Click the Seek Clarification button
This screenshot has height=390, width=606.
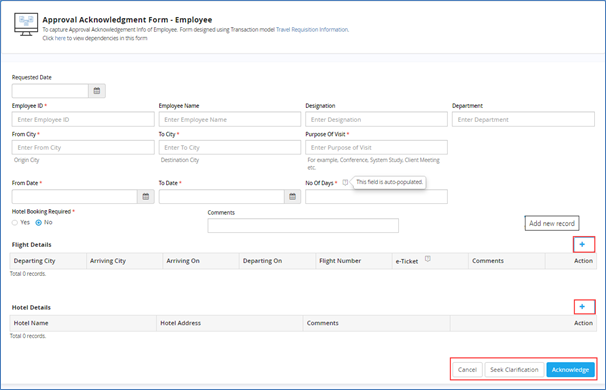514,370
